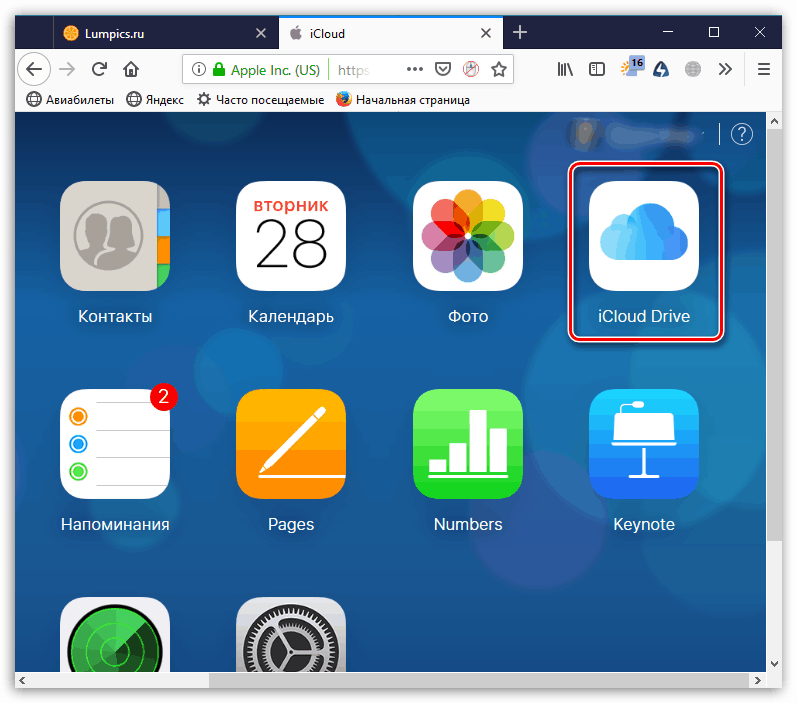Open the Напоминания app icon
This screenshot has height=703, width=797.
pos(115,444)
